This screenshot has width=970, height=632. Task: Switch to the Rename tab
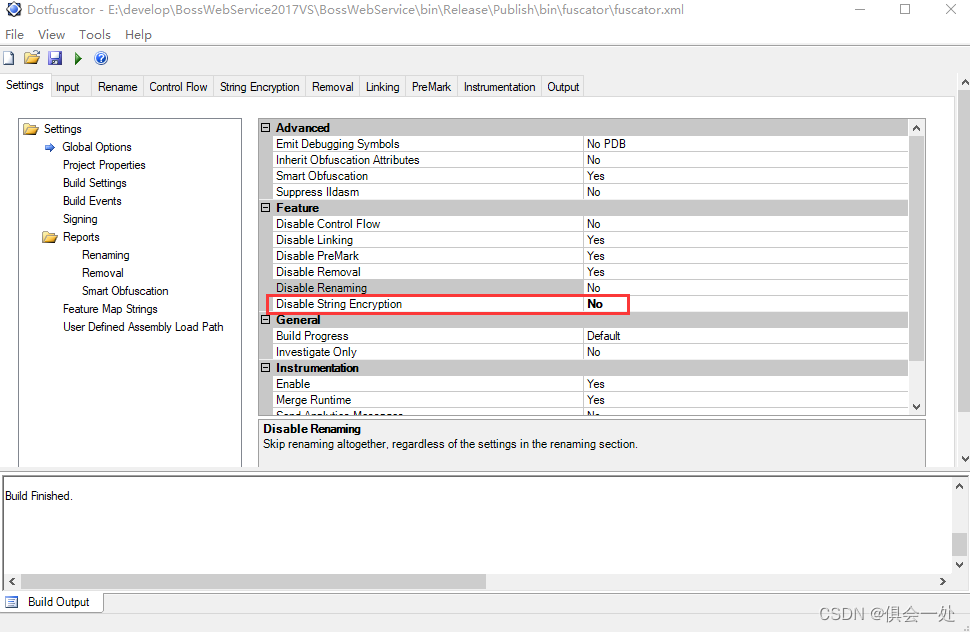point(117,87)
